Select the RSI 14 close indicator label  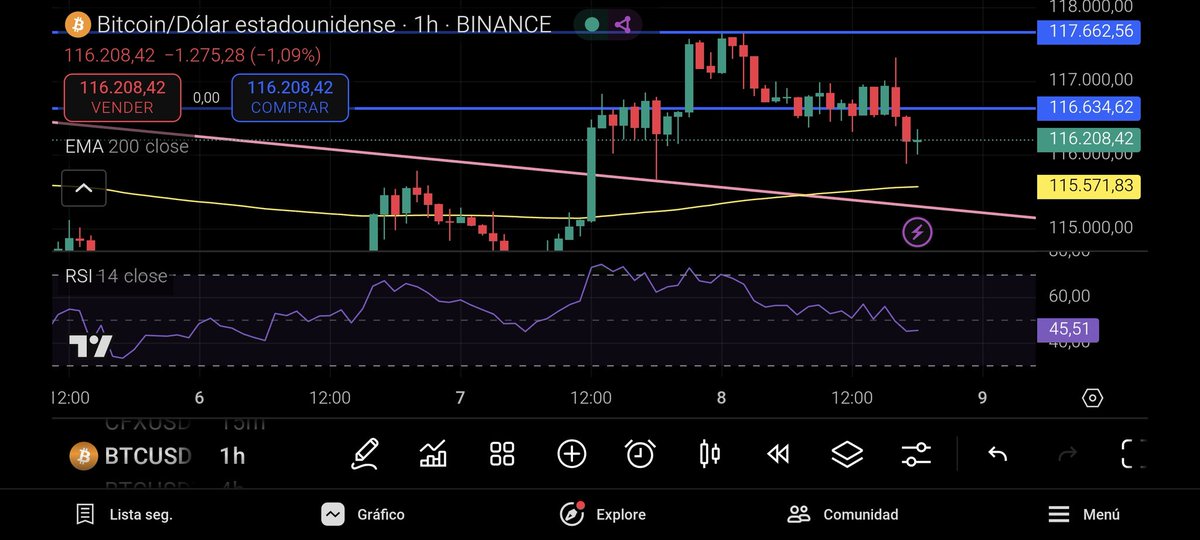pos(116,276)
